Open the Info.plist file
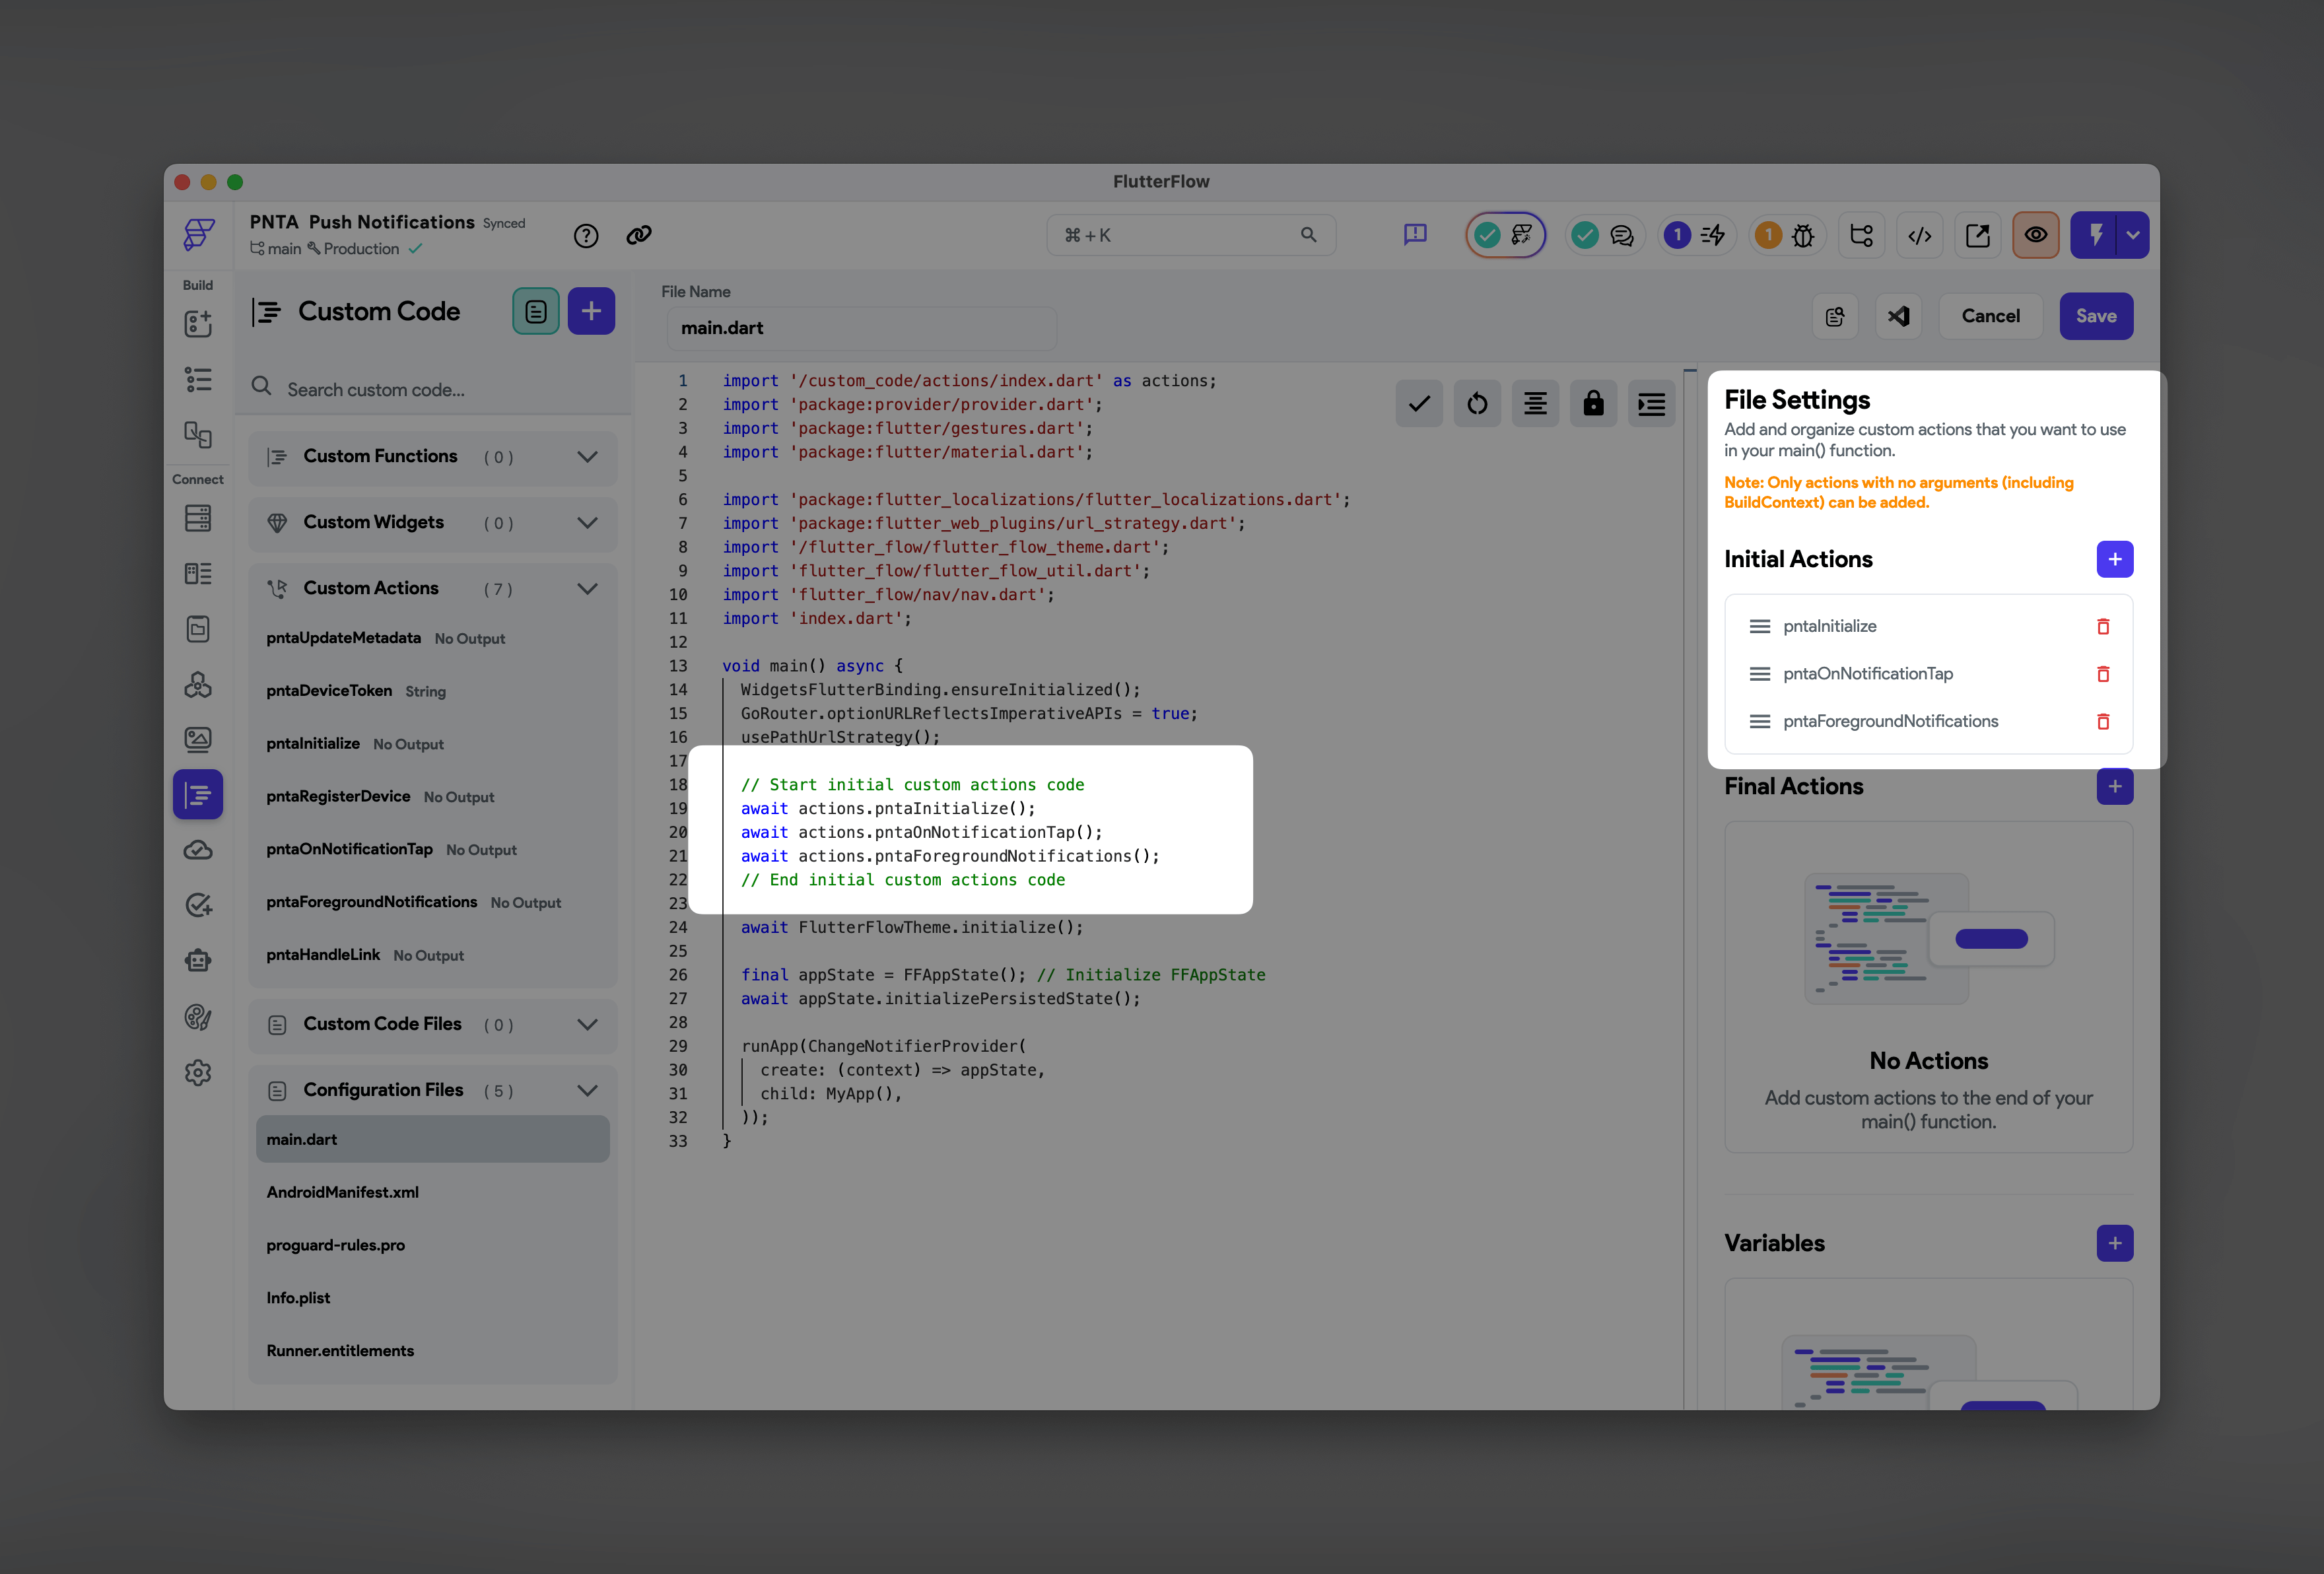The width and height of the screenshot is (2324, 1574). [433, 1298]
